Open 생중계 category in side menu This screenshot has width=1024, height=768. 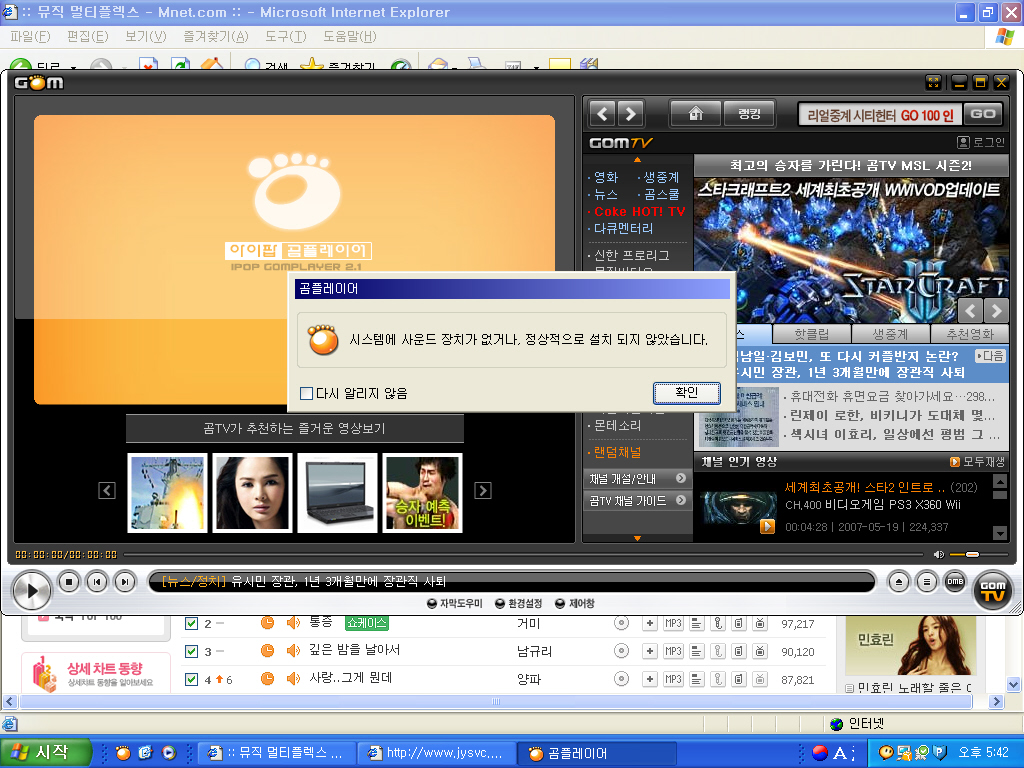[x=661, y=177]
